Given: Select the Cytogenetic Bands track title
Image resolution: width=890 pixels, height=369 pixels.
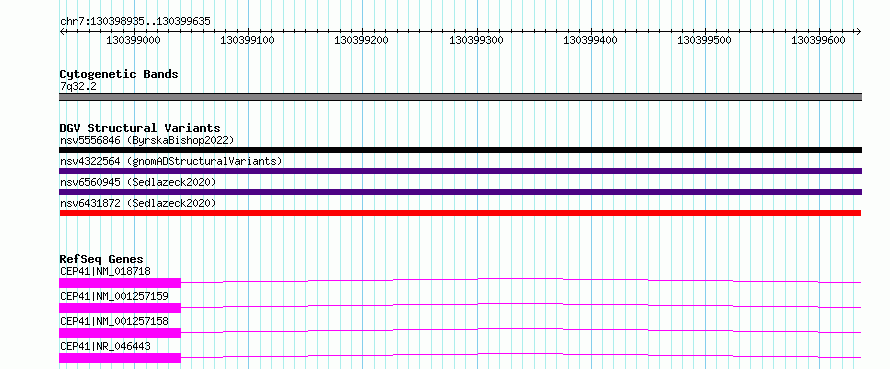Looking at the screenshot, I should 119,74.
